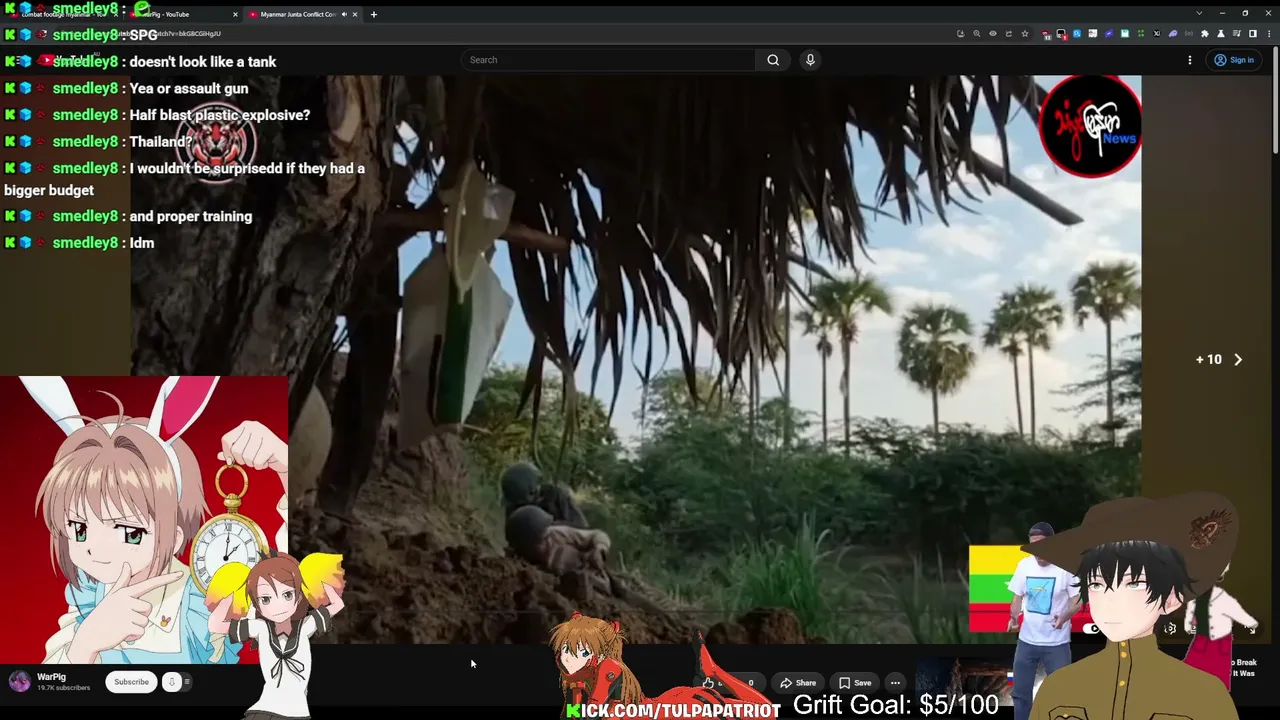Toggle the browser side panel
This screenshot has height=720, width=1280.
tap(1253, 34)
